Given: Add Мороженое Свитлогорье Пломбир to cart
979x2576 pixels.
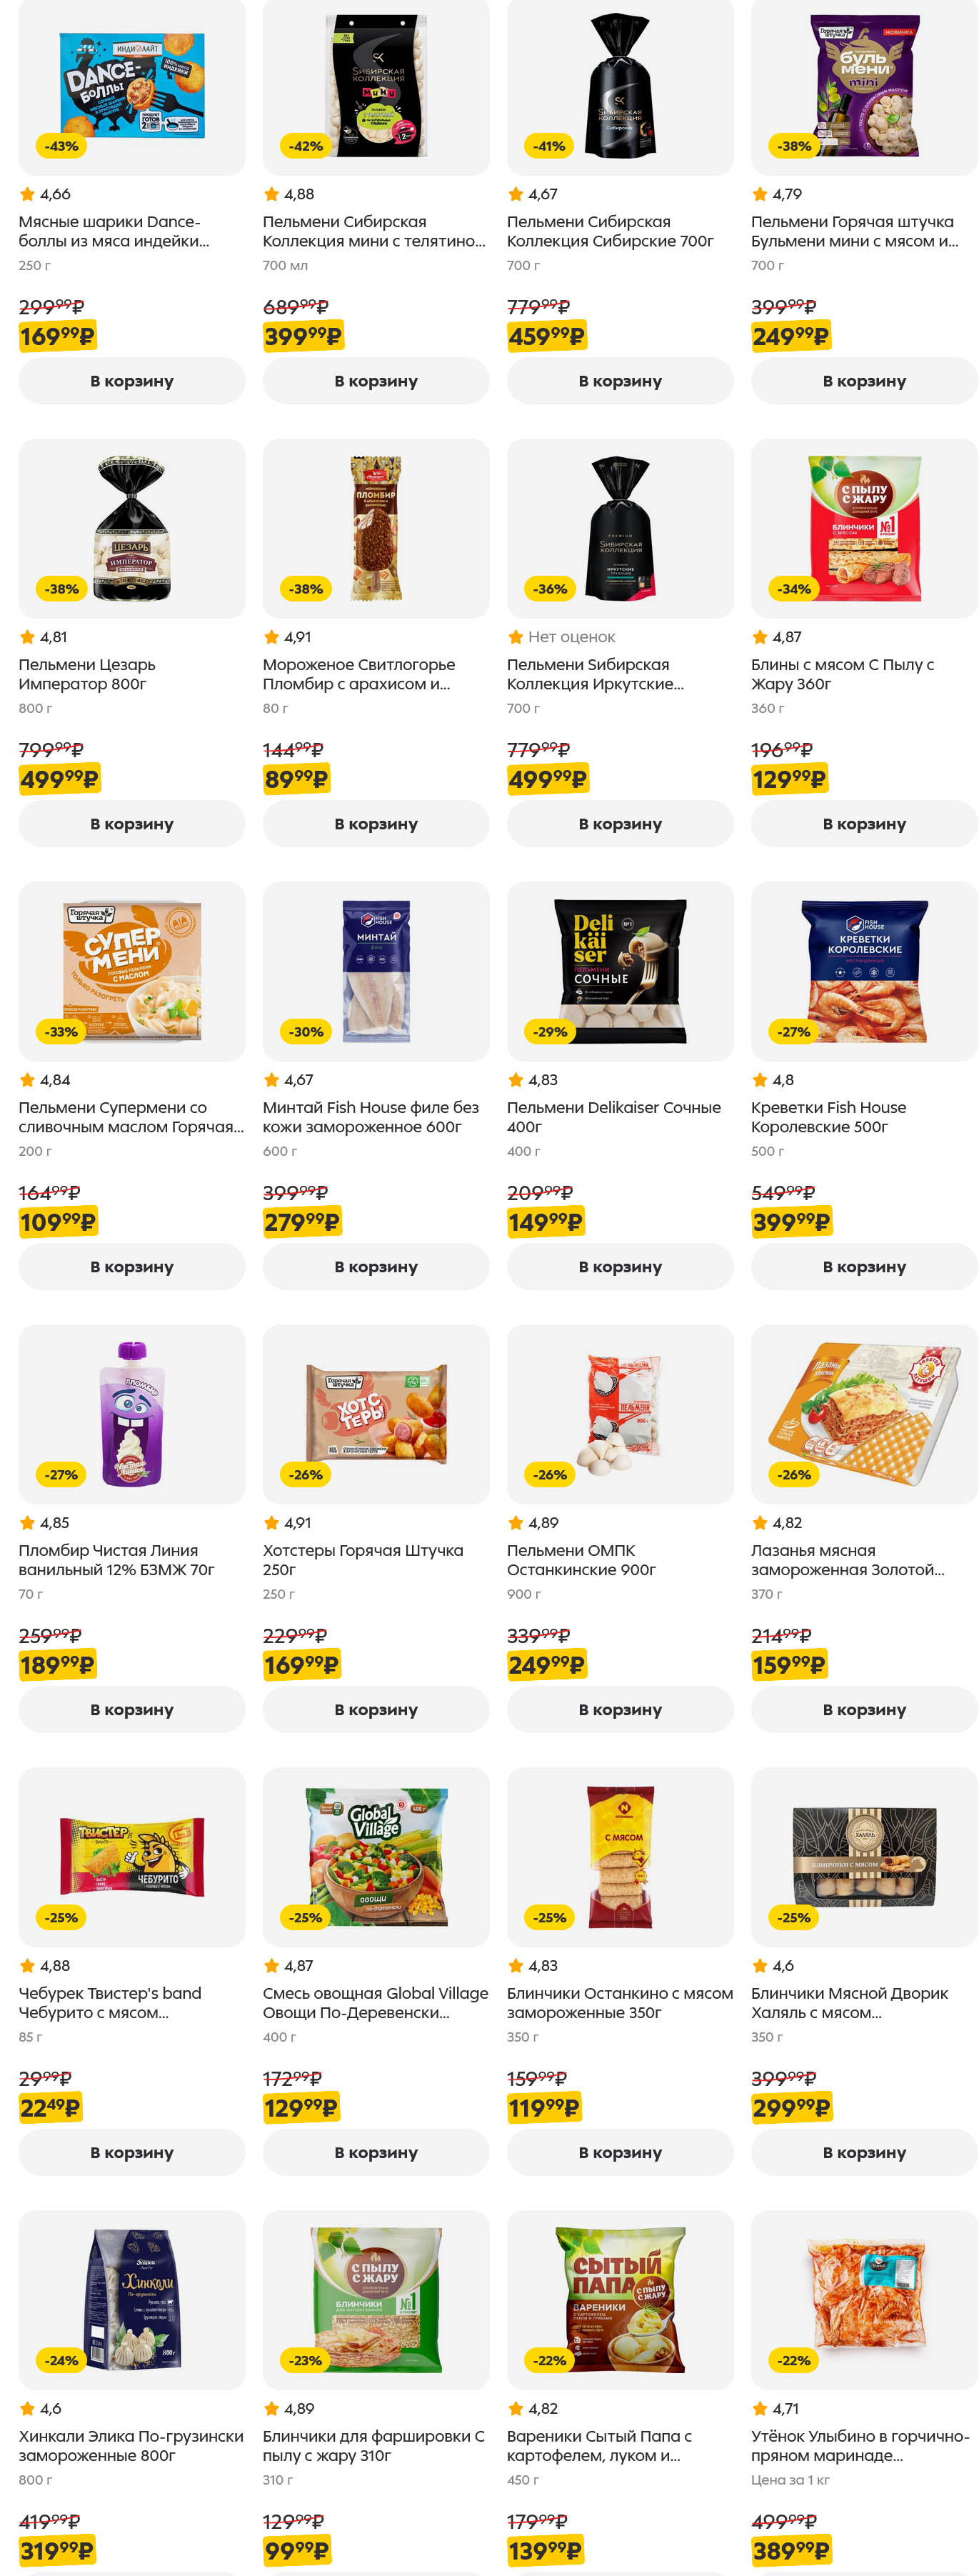Looking at the screenshot, I should (x=376, y=824).
